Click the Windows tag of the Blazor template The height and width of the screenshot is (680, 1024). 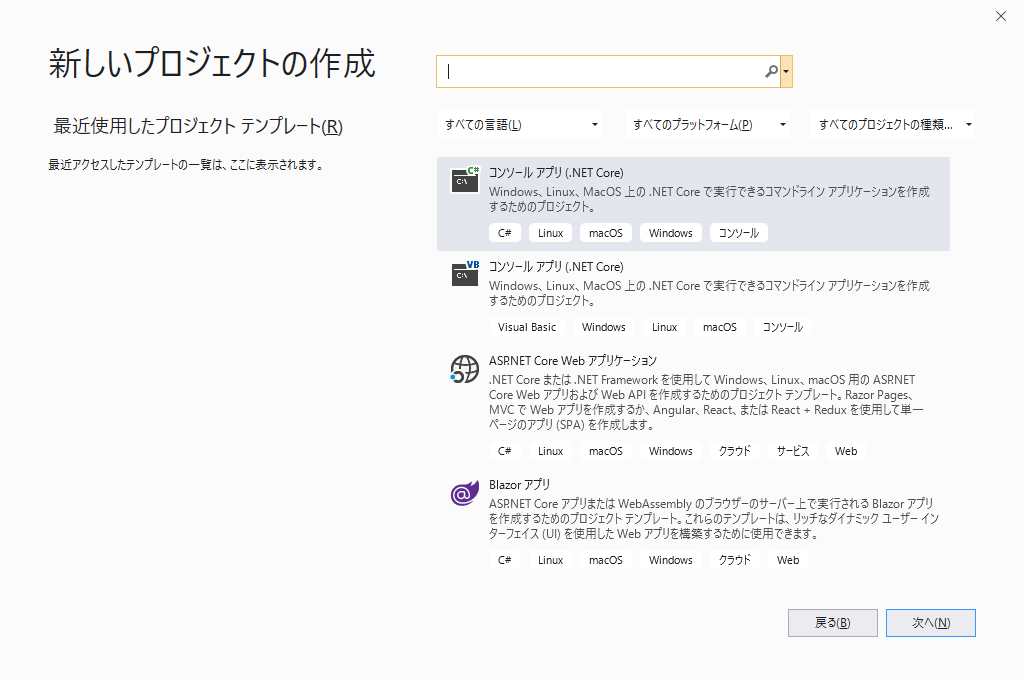671,560
